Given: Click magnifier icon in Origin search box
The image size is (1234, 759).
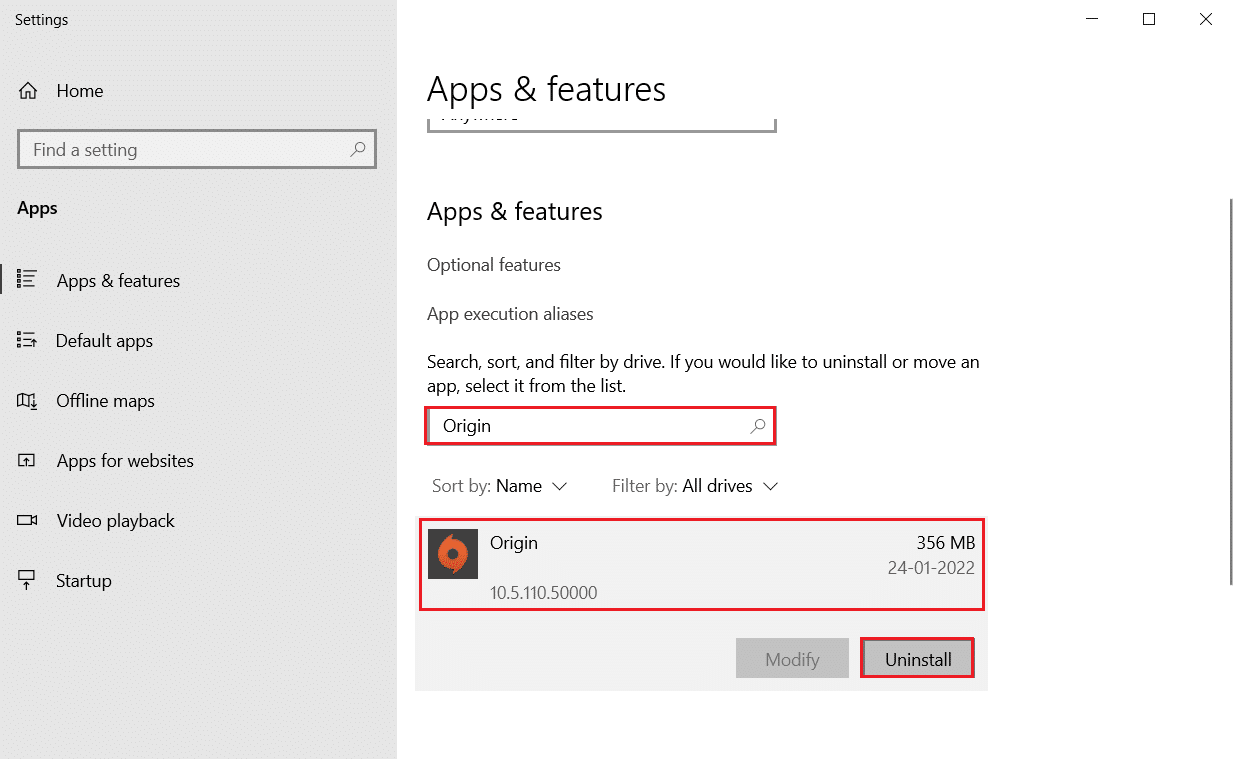Looking at the screenshot, I should coord(758,426).
